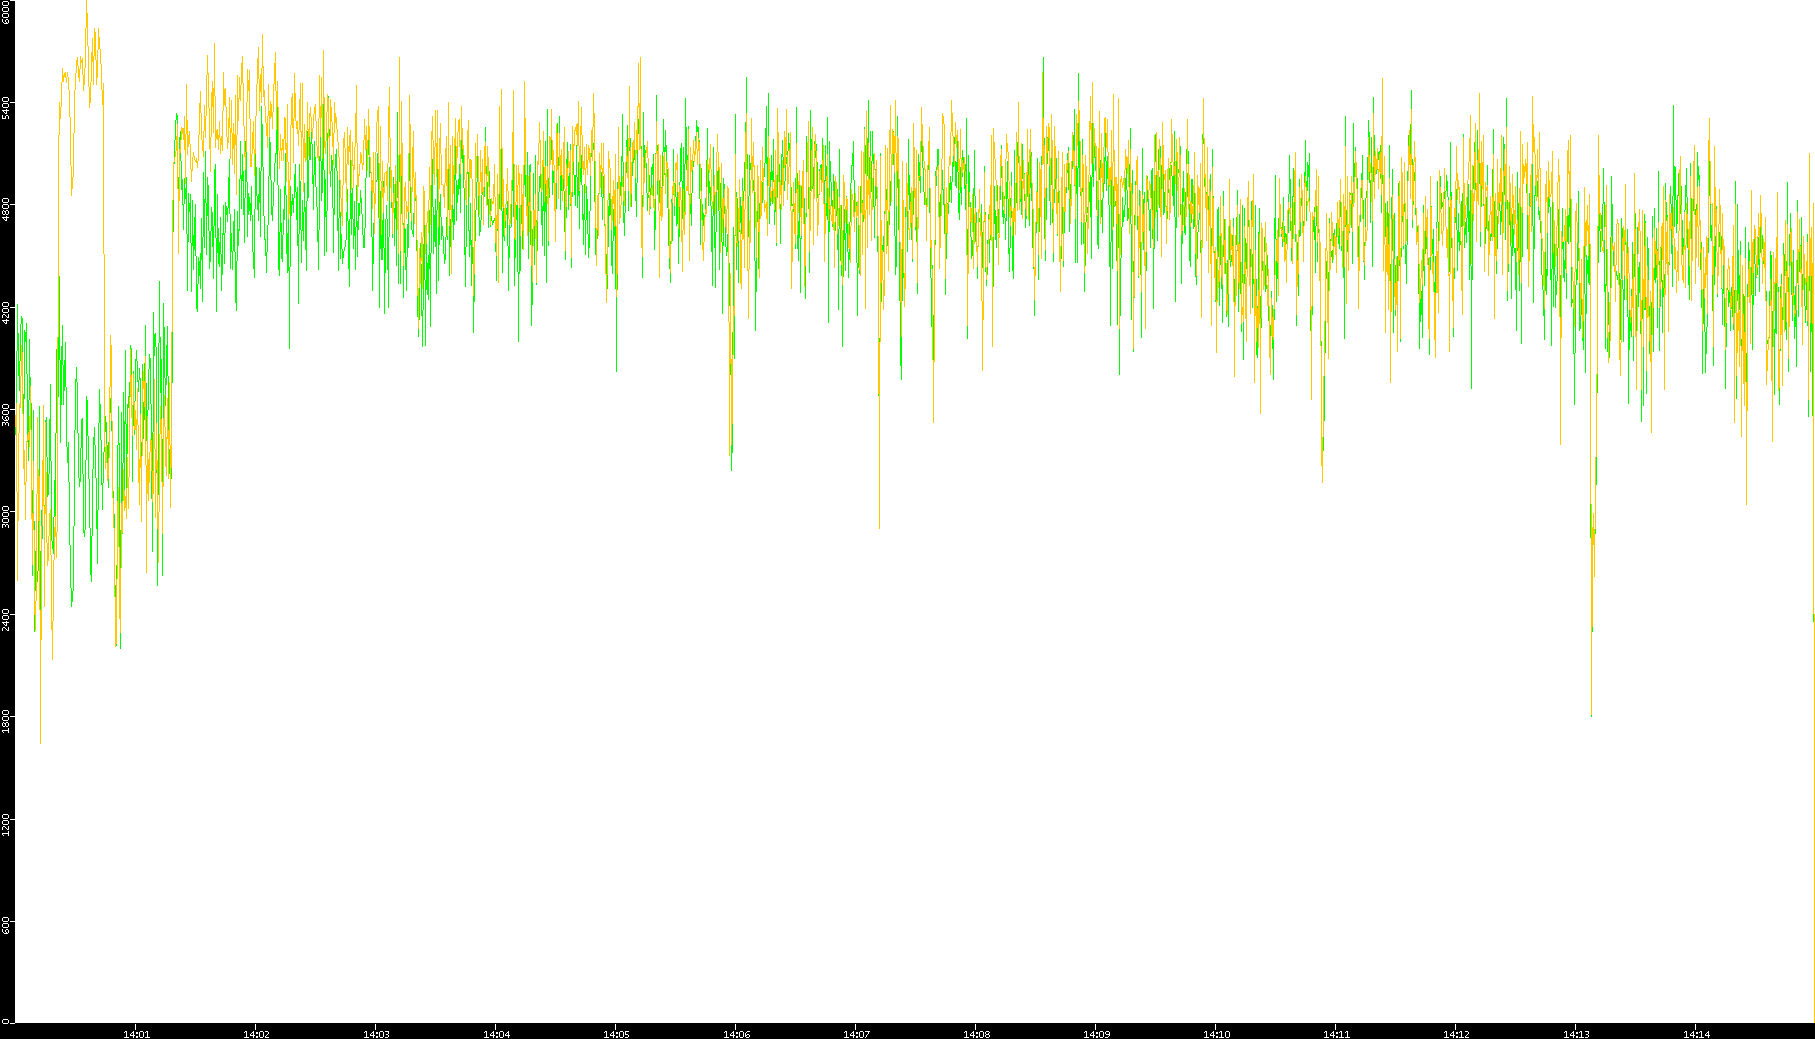Click the 3000 label on vertical axis
The image size is (1815, 1039).
(x=7, y=516)
